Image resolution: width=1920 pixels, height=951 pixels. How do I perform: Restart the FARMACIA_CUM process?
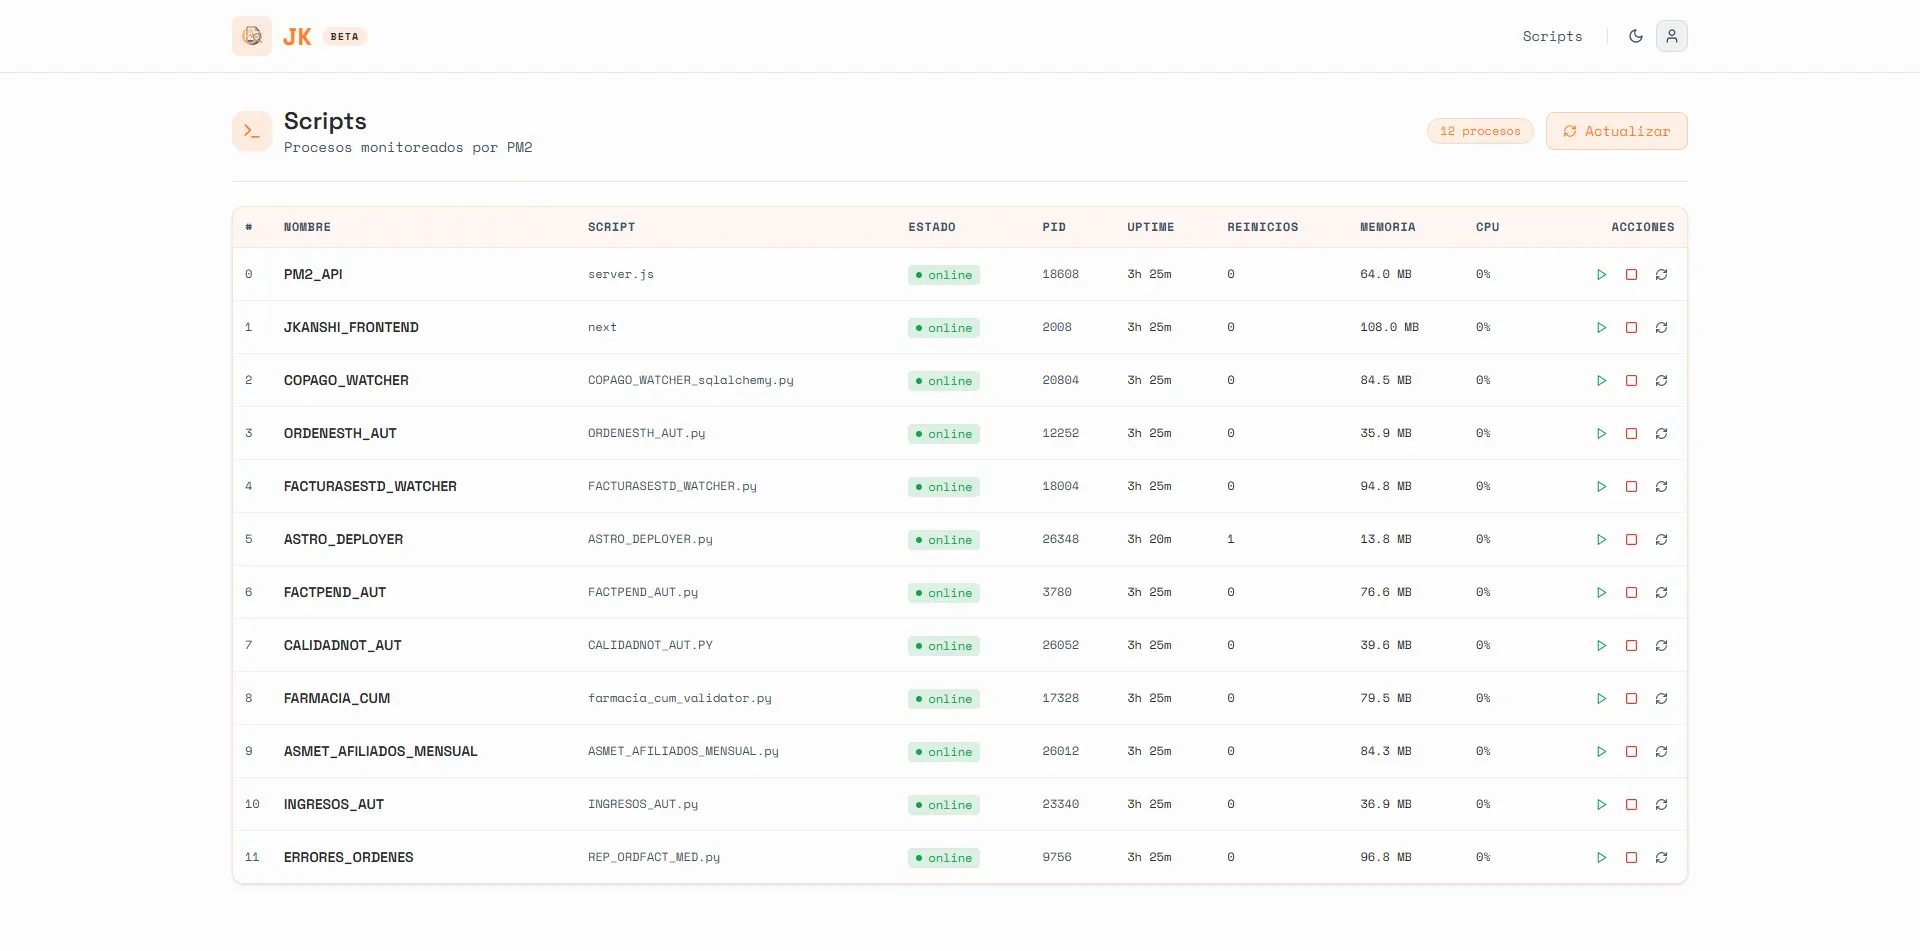[1661, 698]
